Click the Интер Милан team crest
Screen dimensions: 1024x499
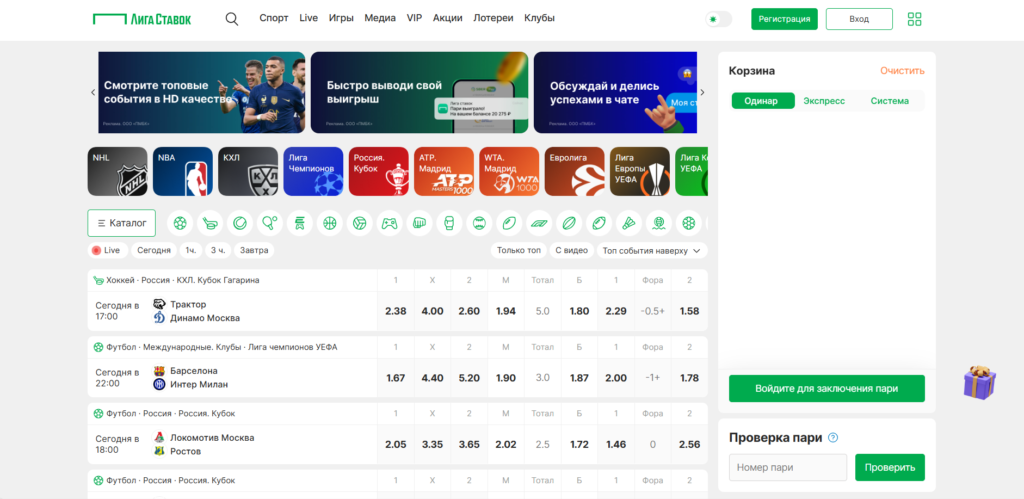pyautogui.click(x=159, y=384)
